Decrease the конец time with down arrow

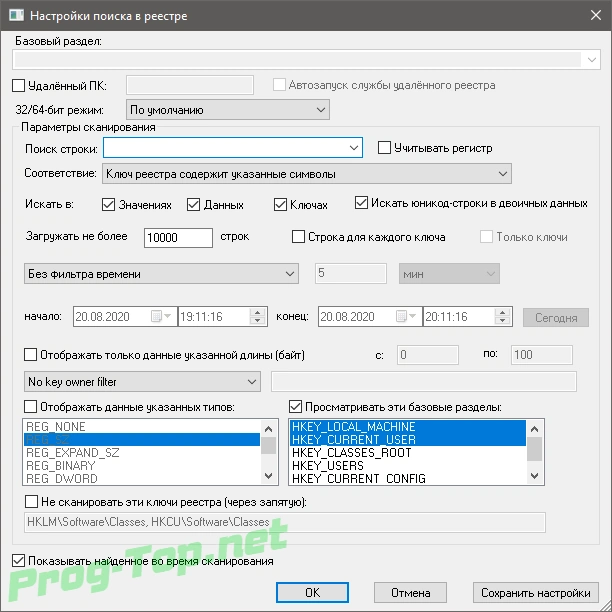503,321
